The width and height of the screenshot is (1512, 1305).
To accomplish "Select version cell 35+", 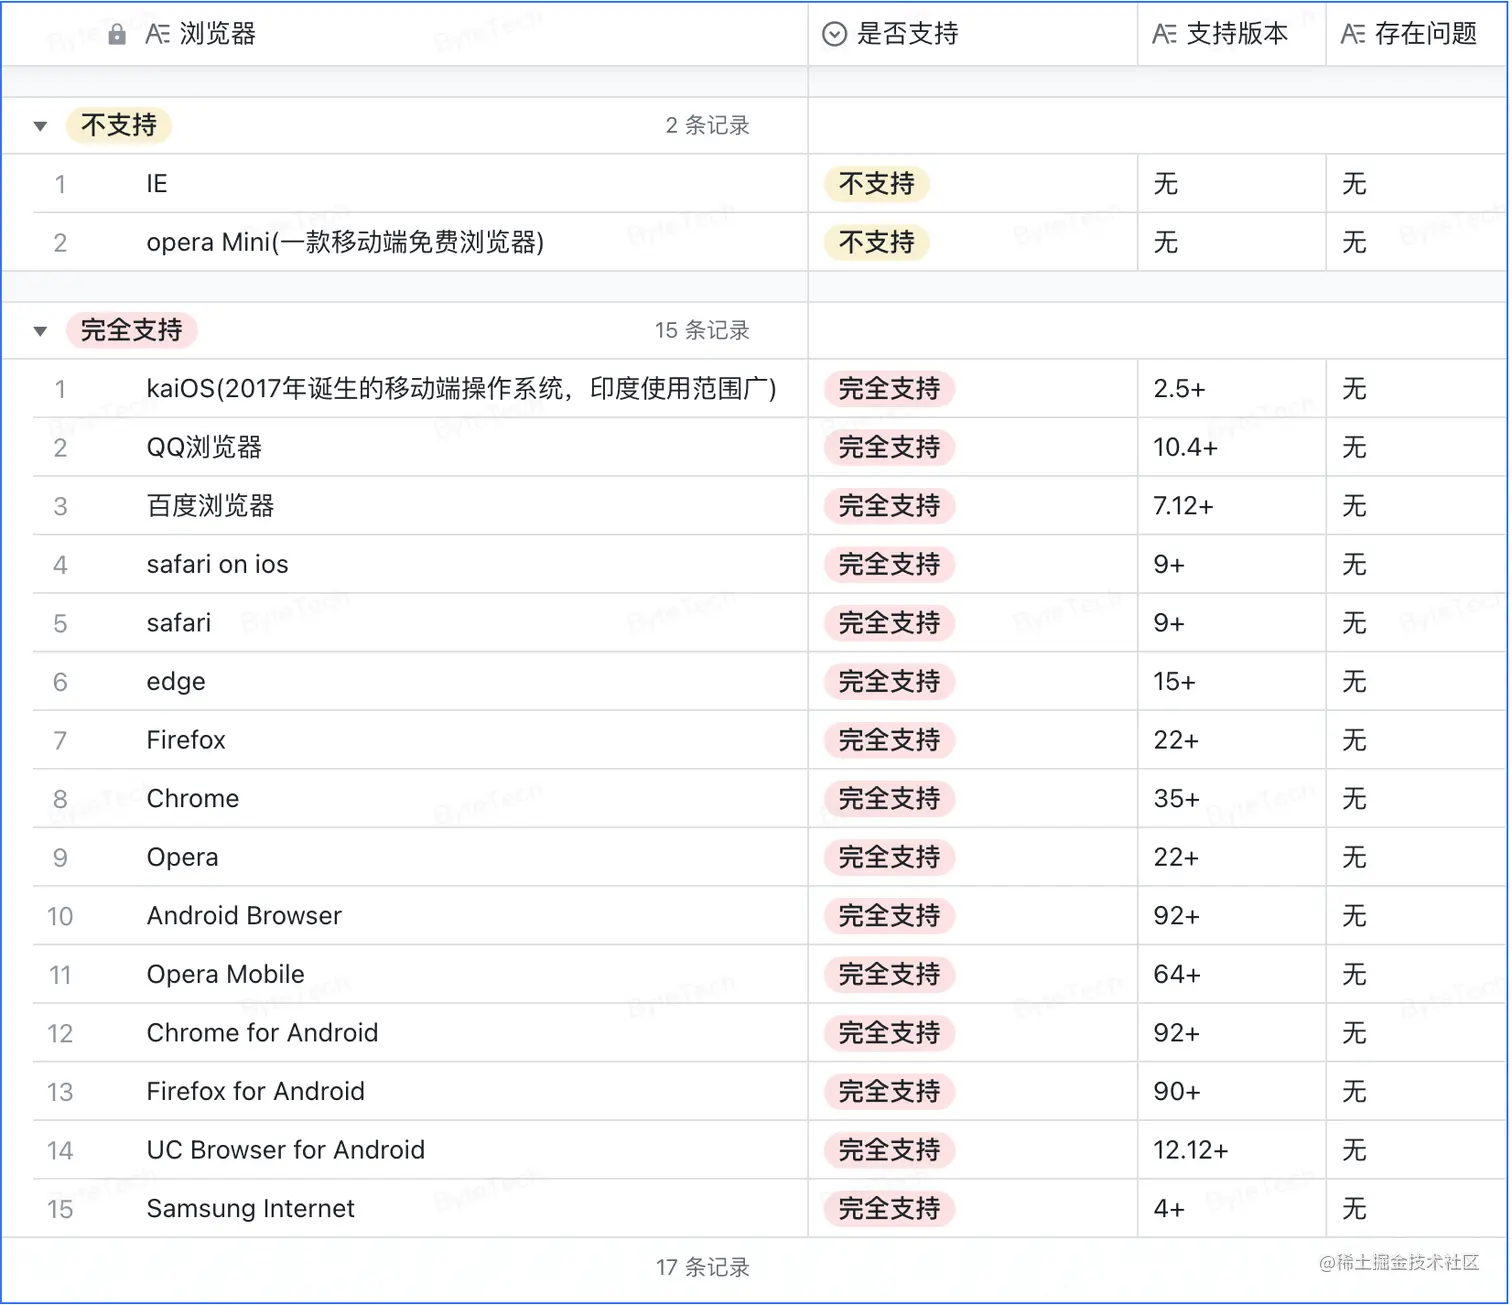I will pyautogui.click(x=1232, y=799).
